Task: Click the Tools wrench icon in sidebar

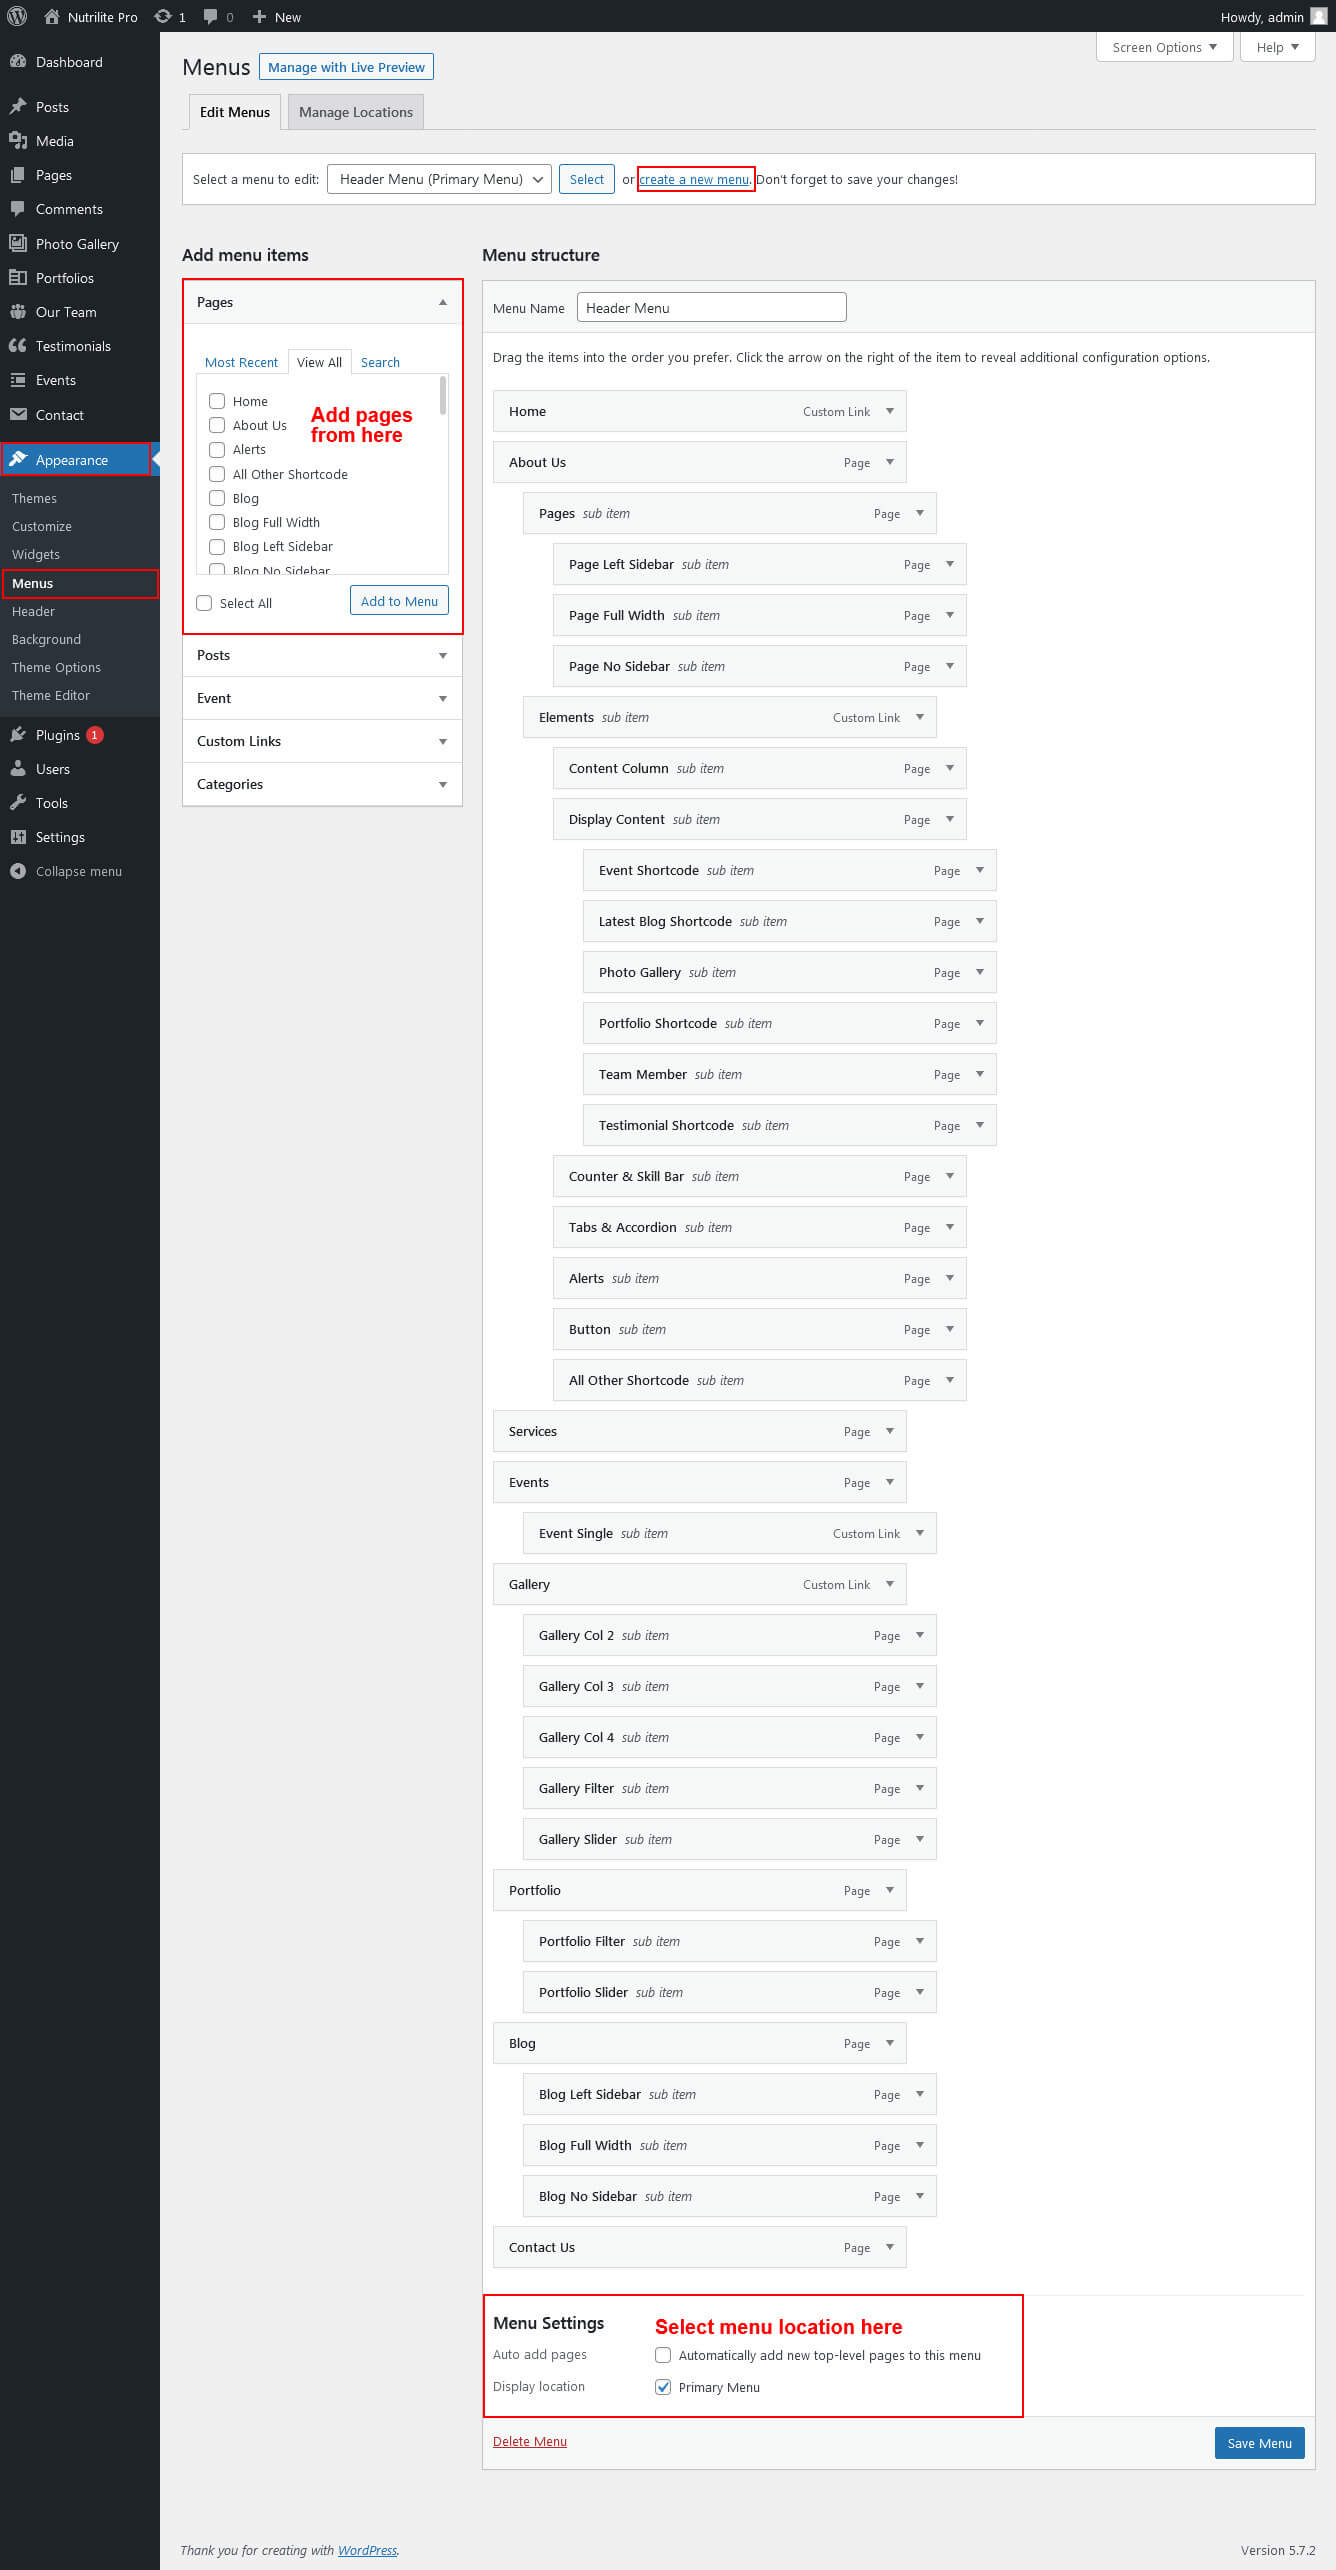Action: coord(18,803)
